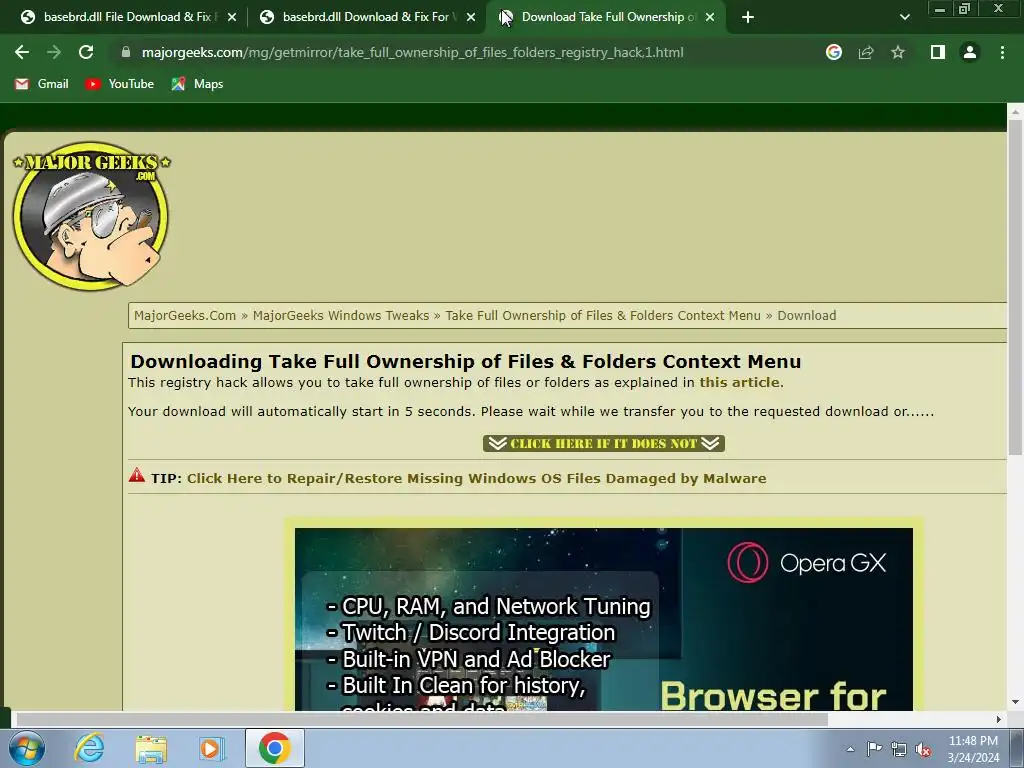Share this page via share icon
Image resolution: width=1024 pixels, height=768 pixels.
[865, 52]
